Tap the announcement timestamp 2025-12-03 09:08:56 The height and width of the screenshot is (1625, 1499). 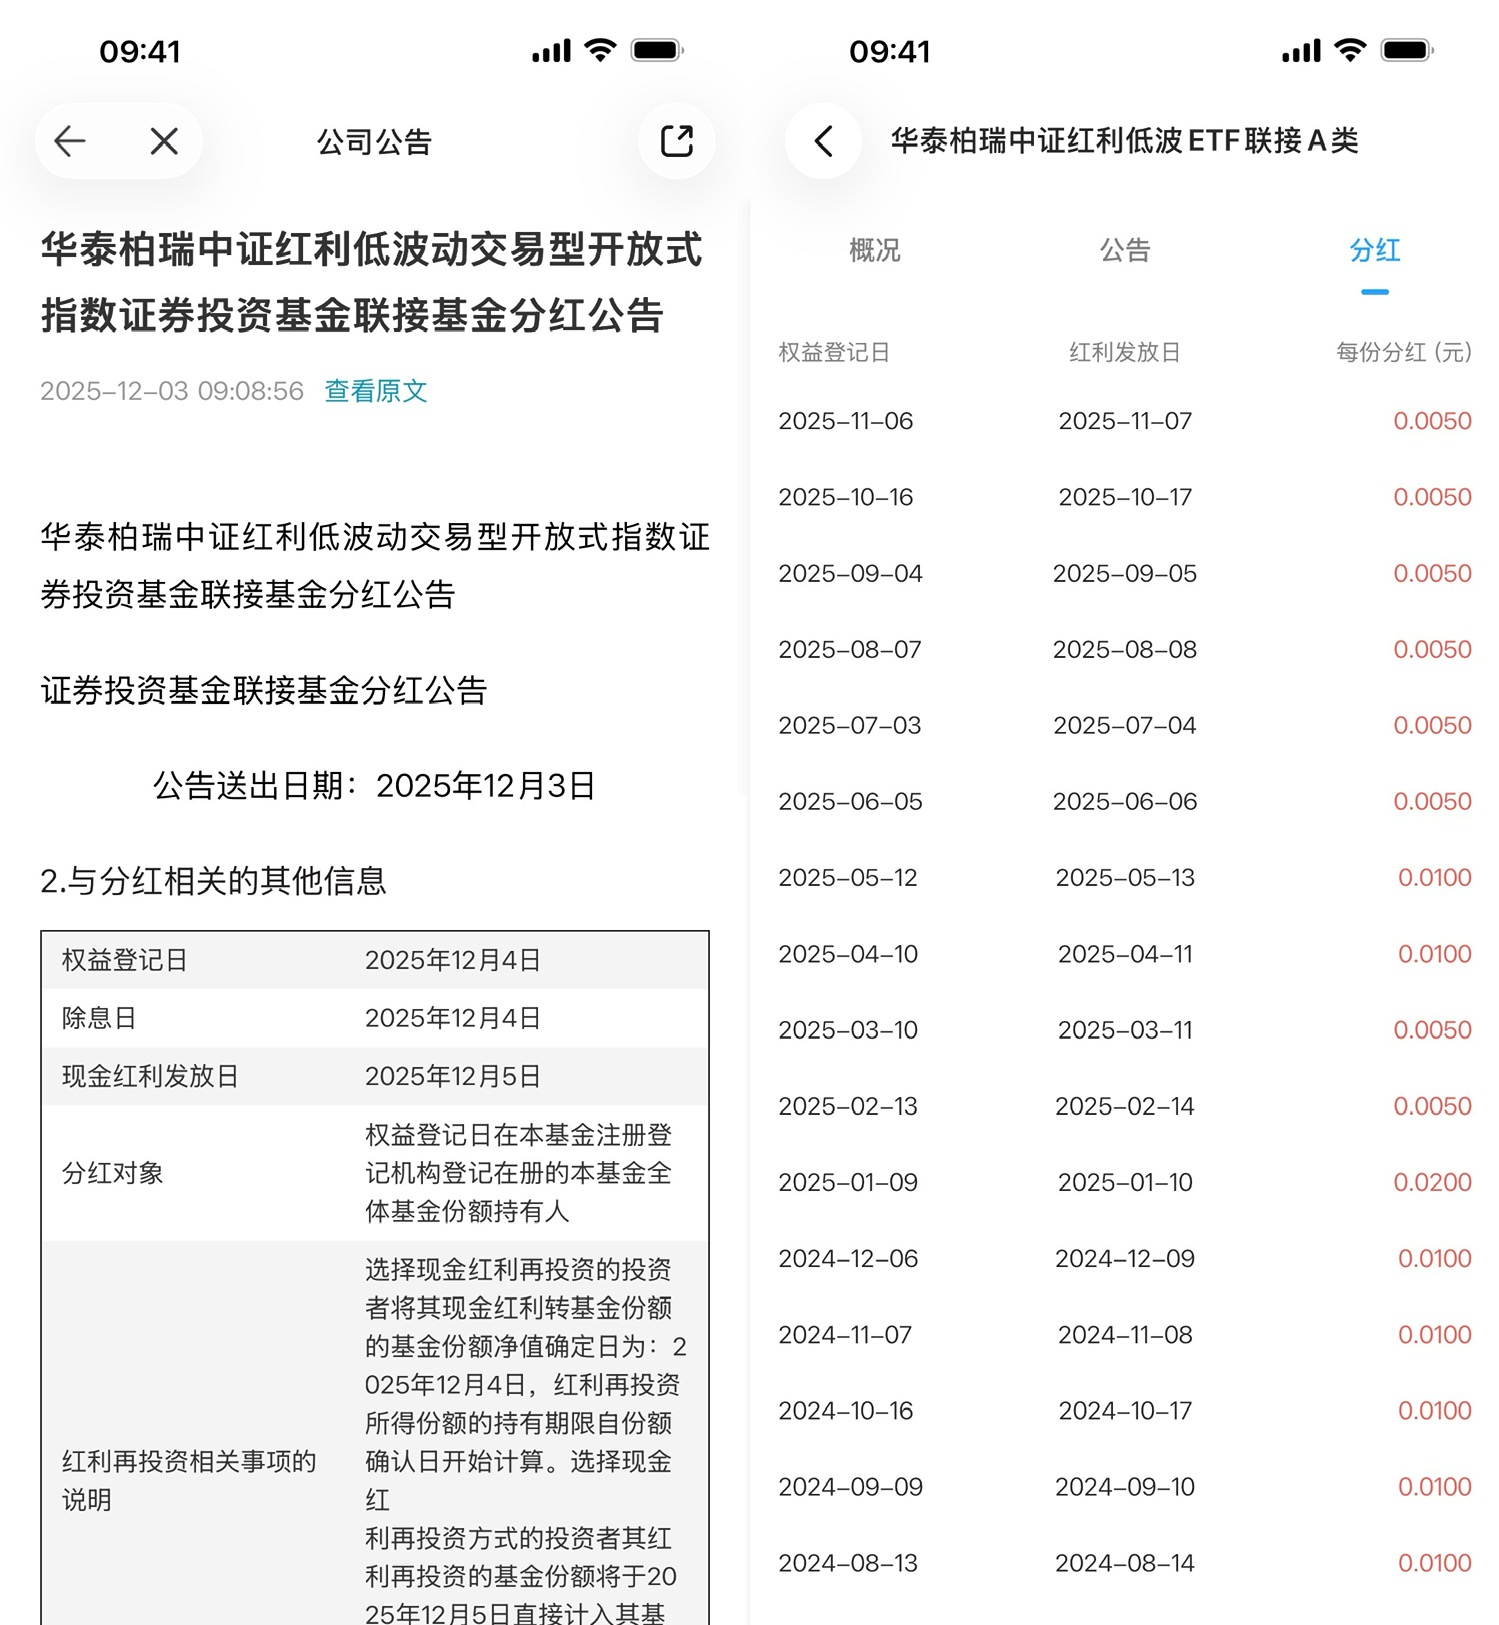pos(172,391)
